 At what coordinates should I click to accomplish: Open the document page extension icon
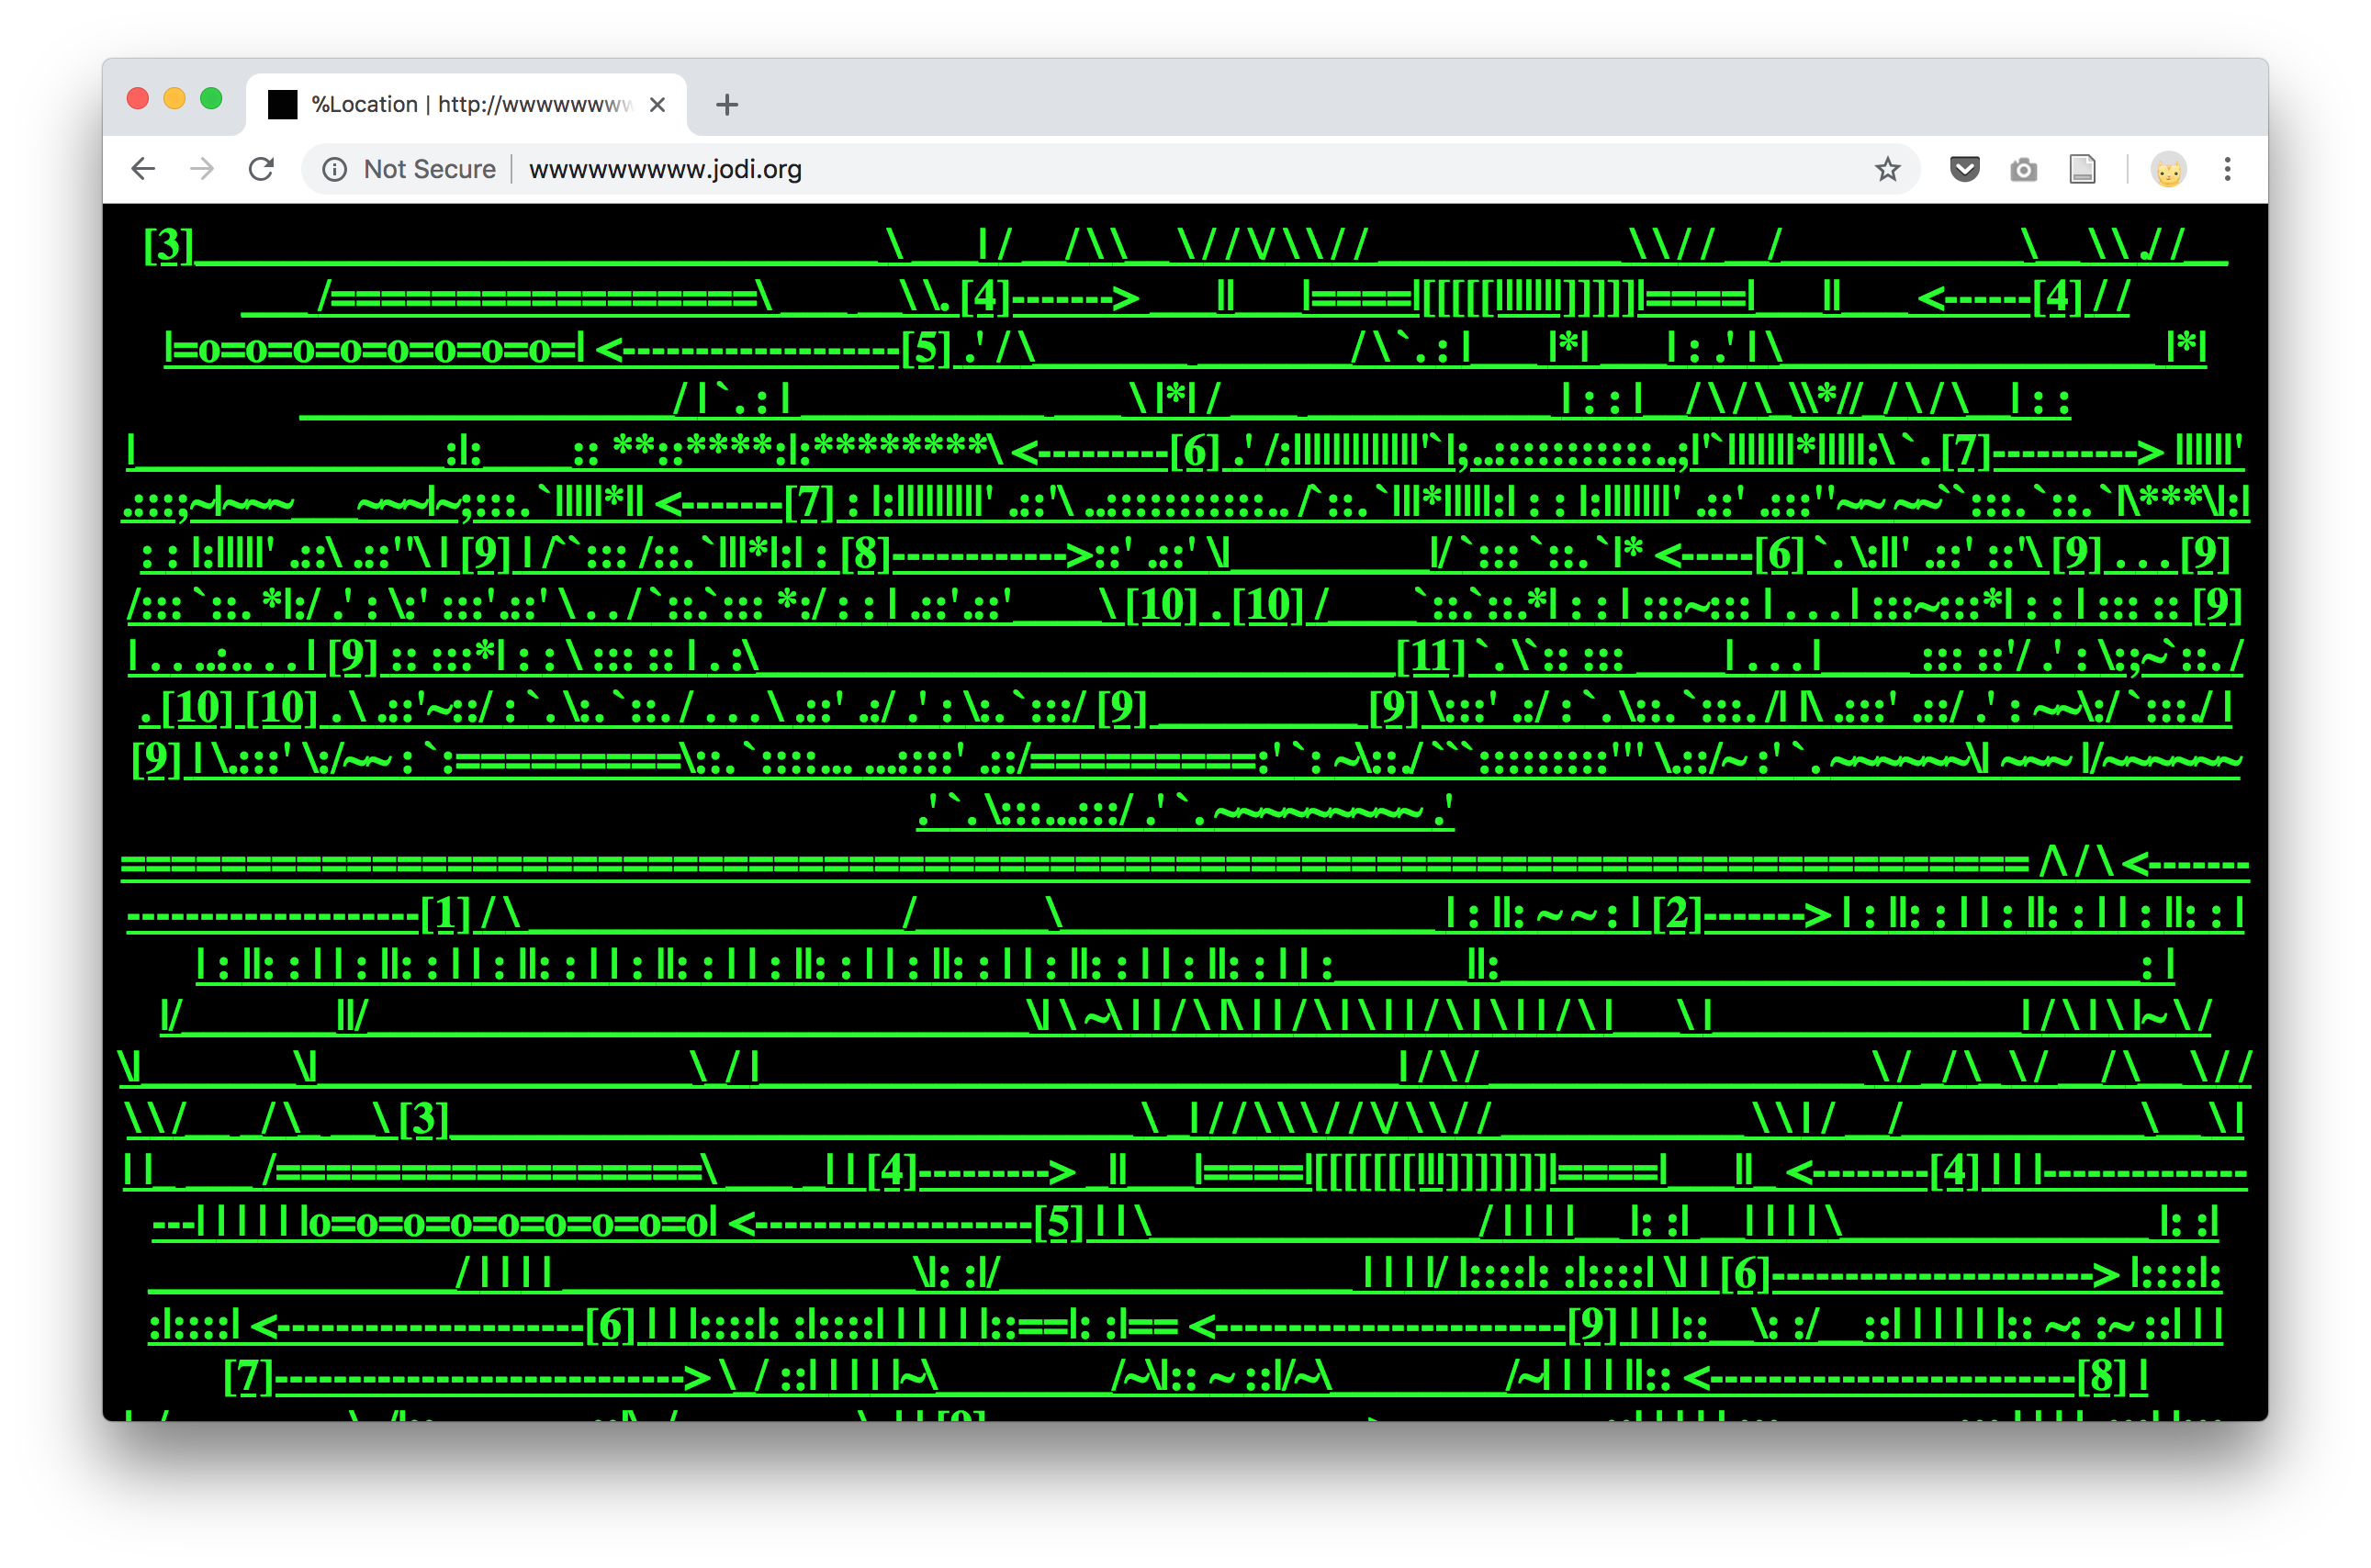coord(2082,169)
